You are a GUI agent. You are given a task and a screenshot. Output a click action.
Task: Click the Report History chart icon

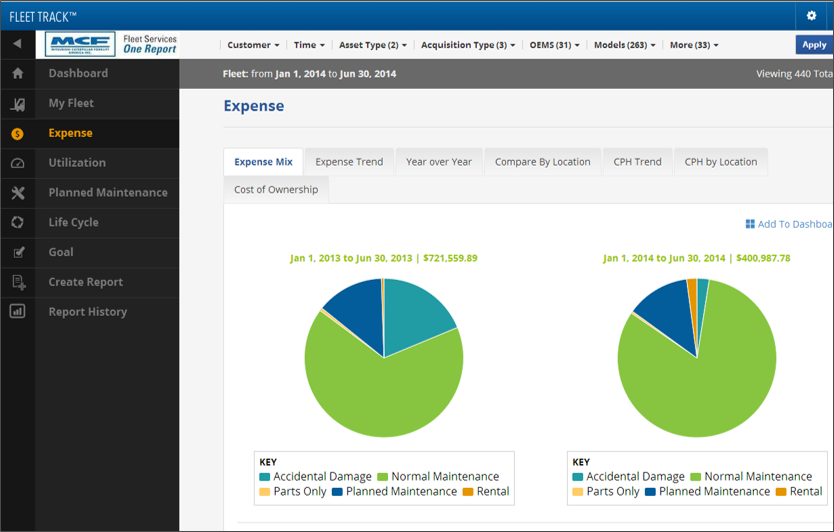coord(17,312)
